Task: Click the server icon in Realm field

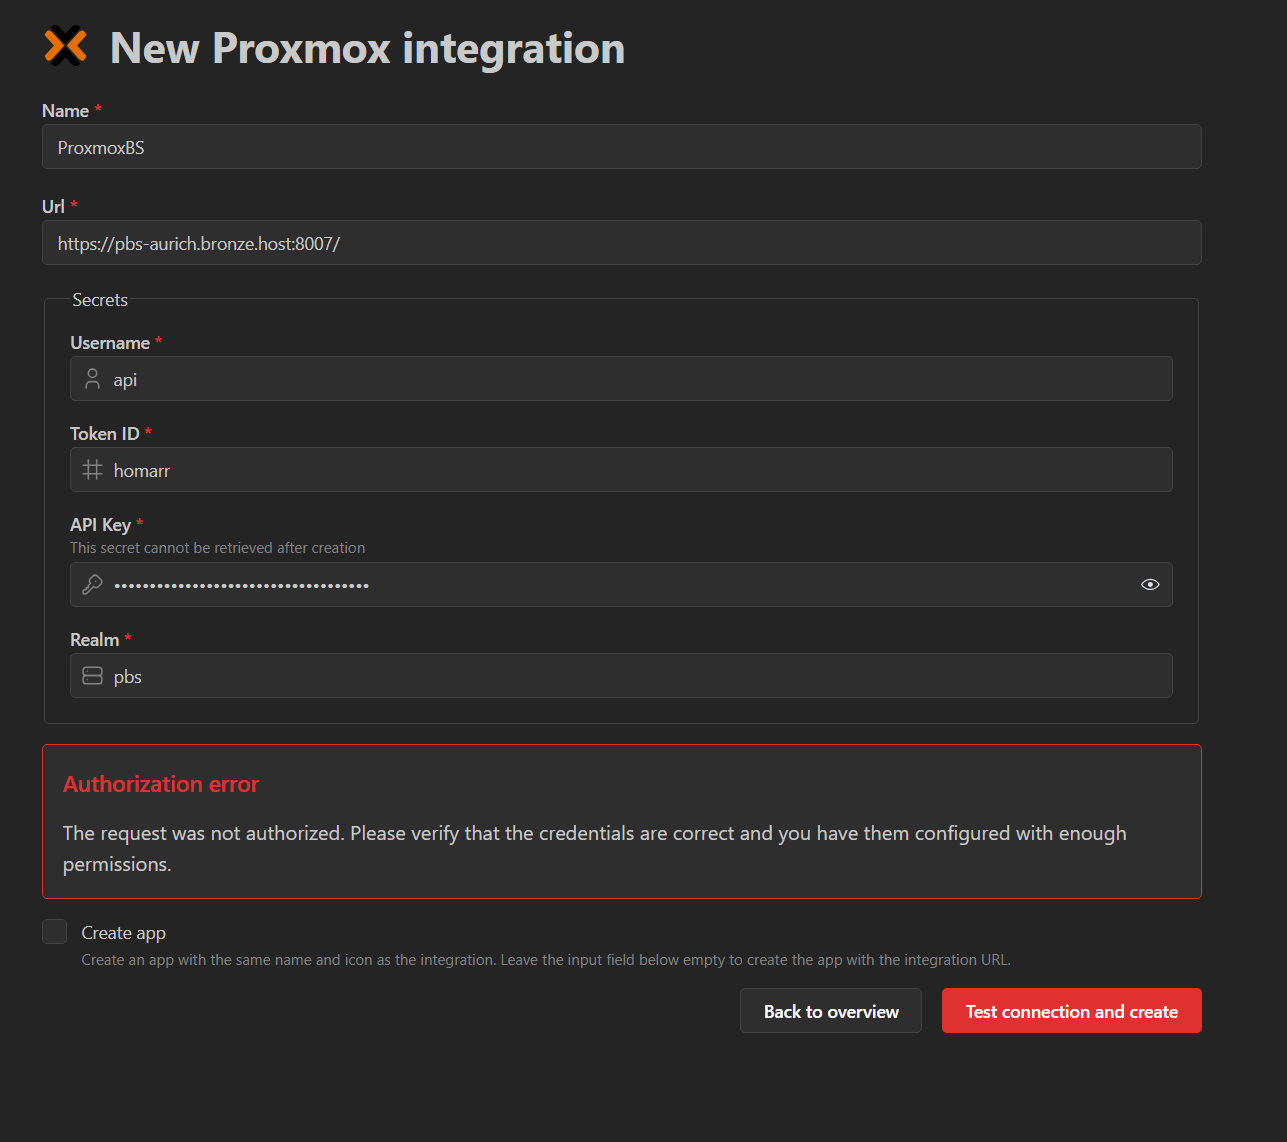Action: [92, 676]
